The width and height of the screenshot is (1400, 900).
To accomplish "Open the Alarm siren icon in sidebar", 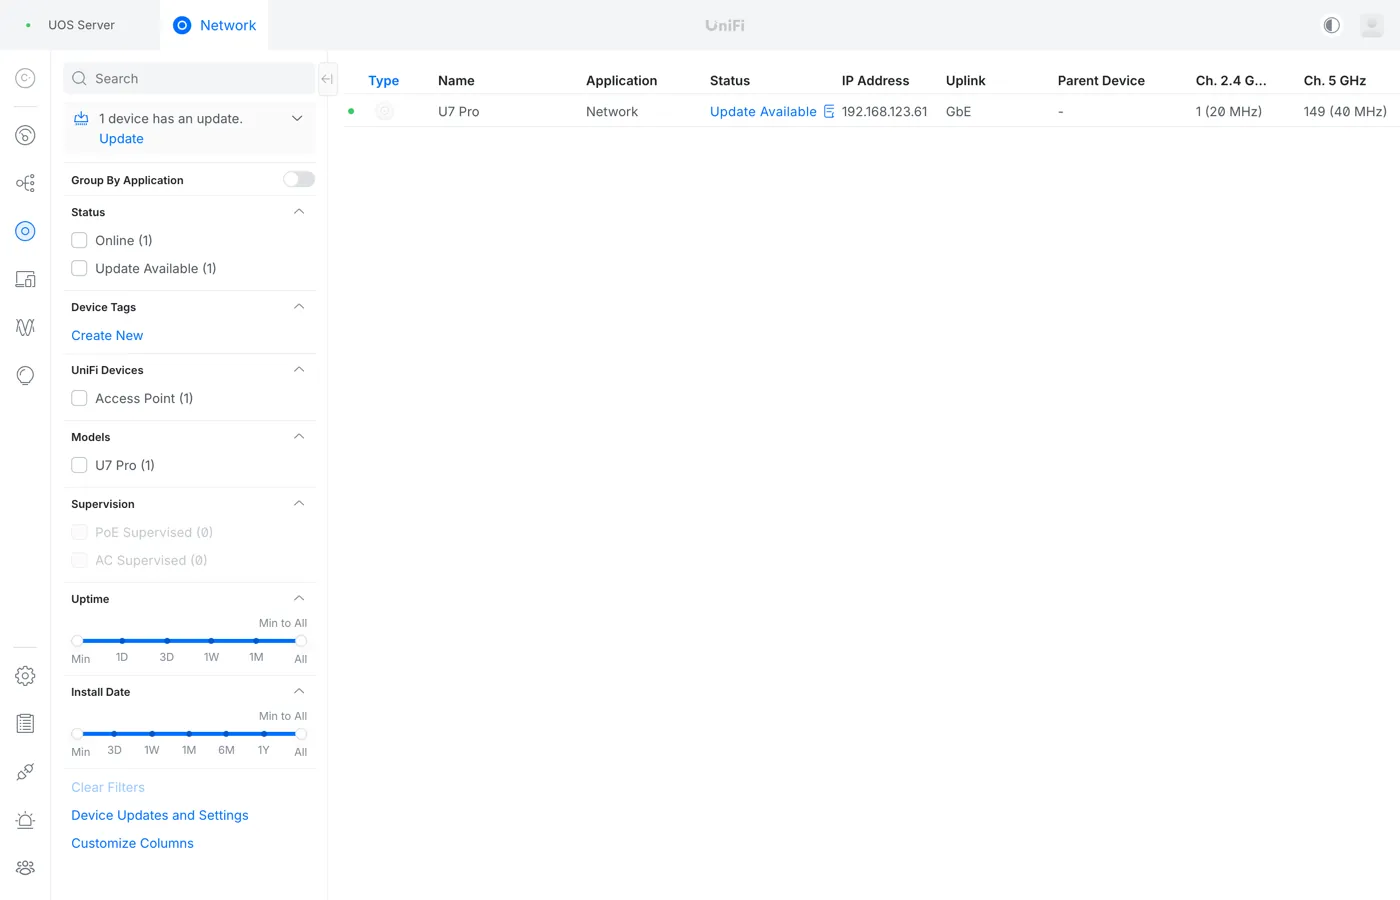I will point(25,820).
